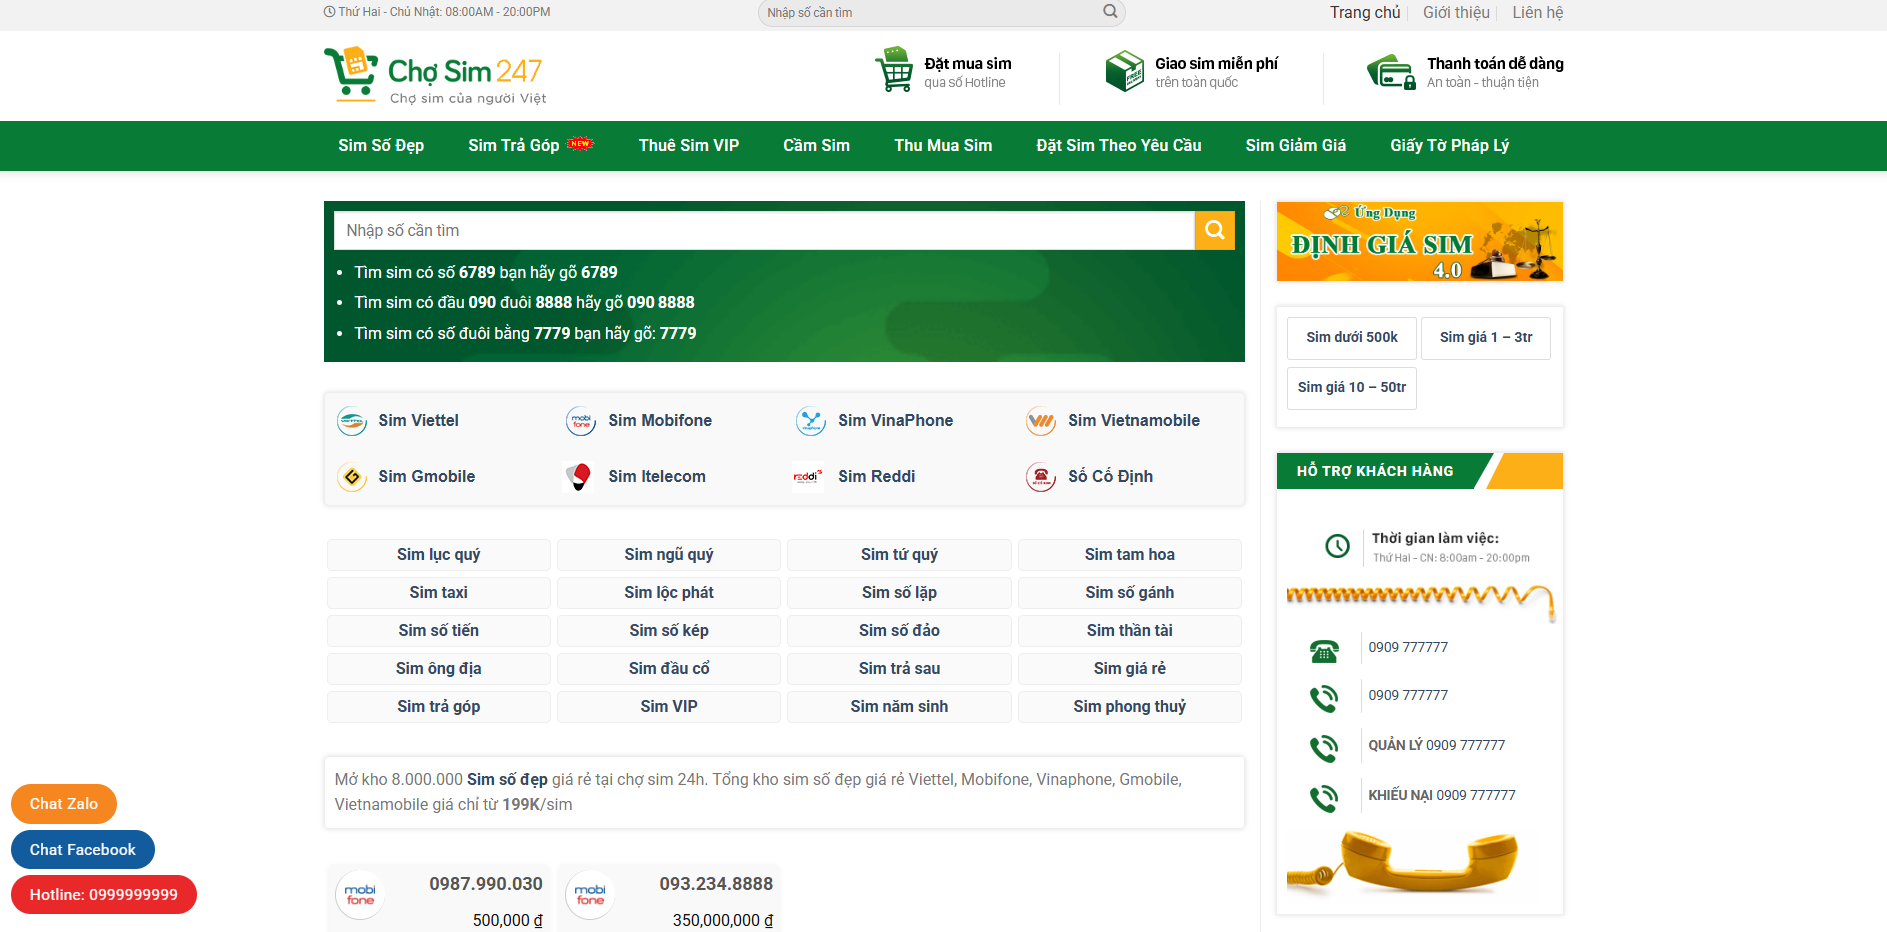This screenshot has width=1887, height=932.
Task: Choose Sim đầu cổ category
Action: 669,669
